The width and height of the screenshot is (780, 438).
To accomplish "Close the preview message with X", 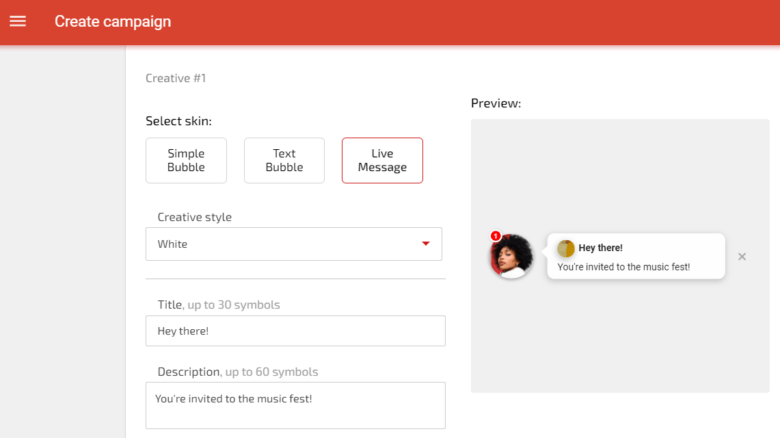I will pyautogui.click(x=742, y=257).
